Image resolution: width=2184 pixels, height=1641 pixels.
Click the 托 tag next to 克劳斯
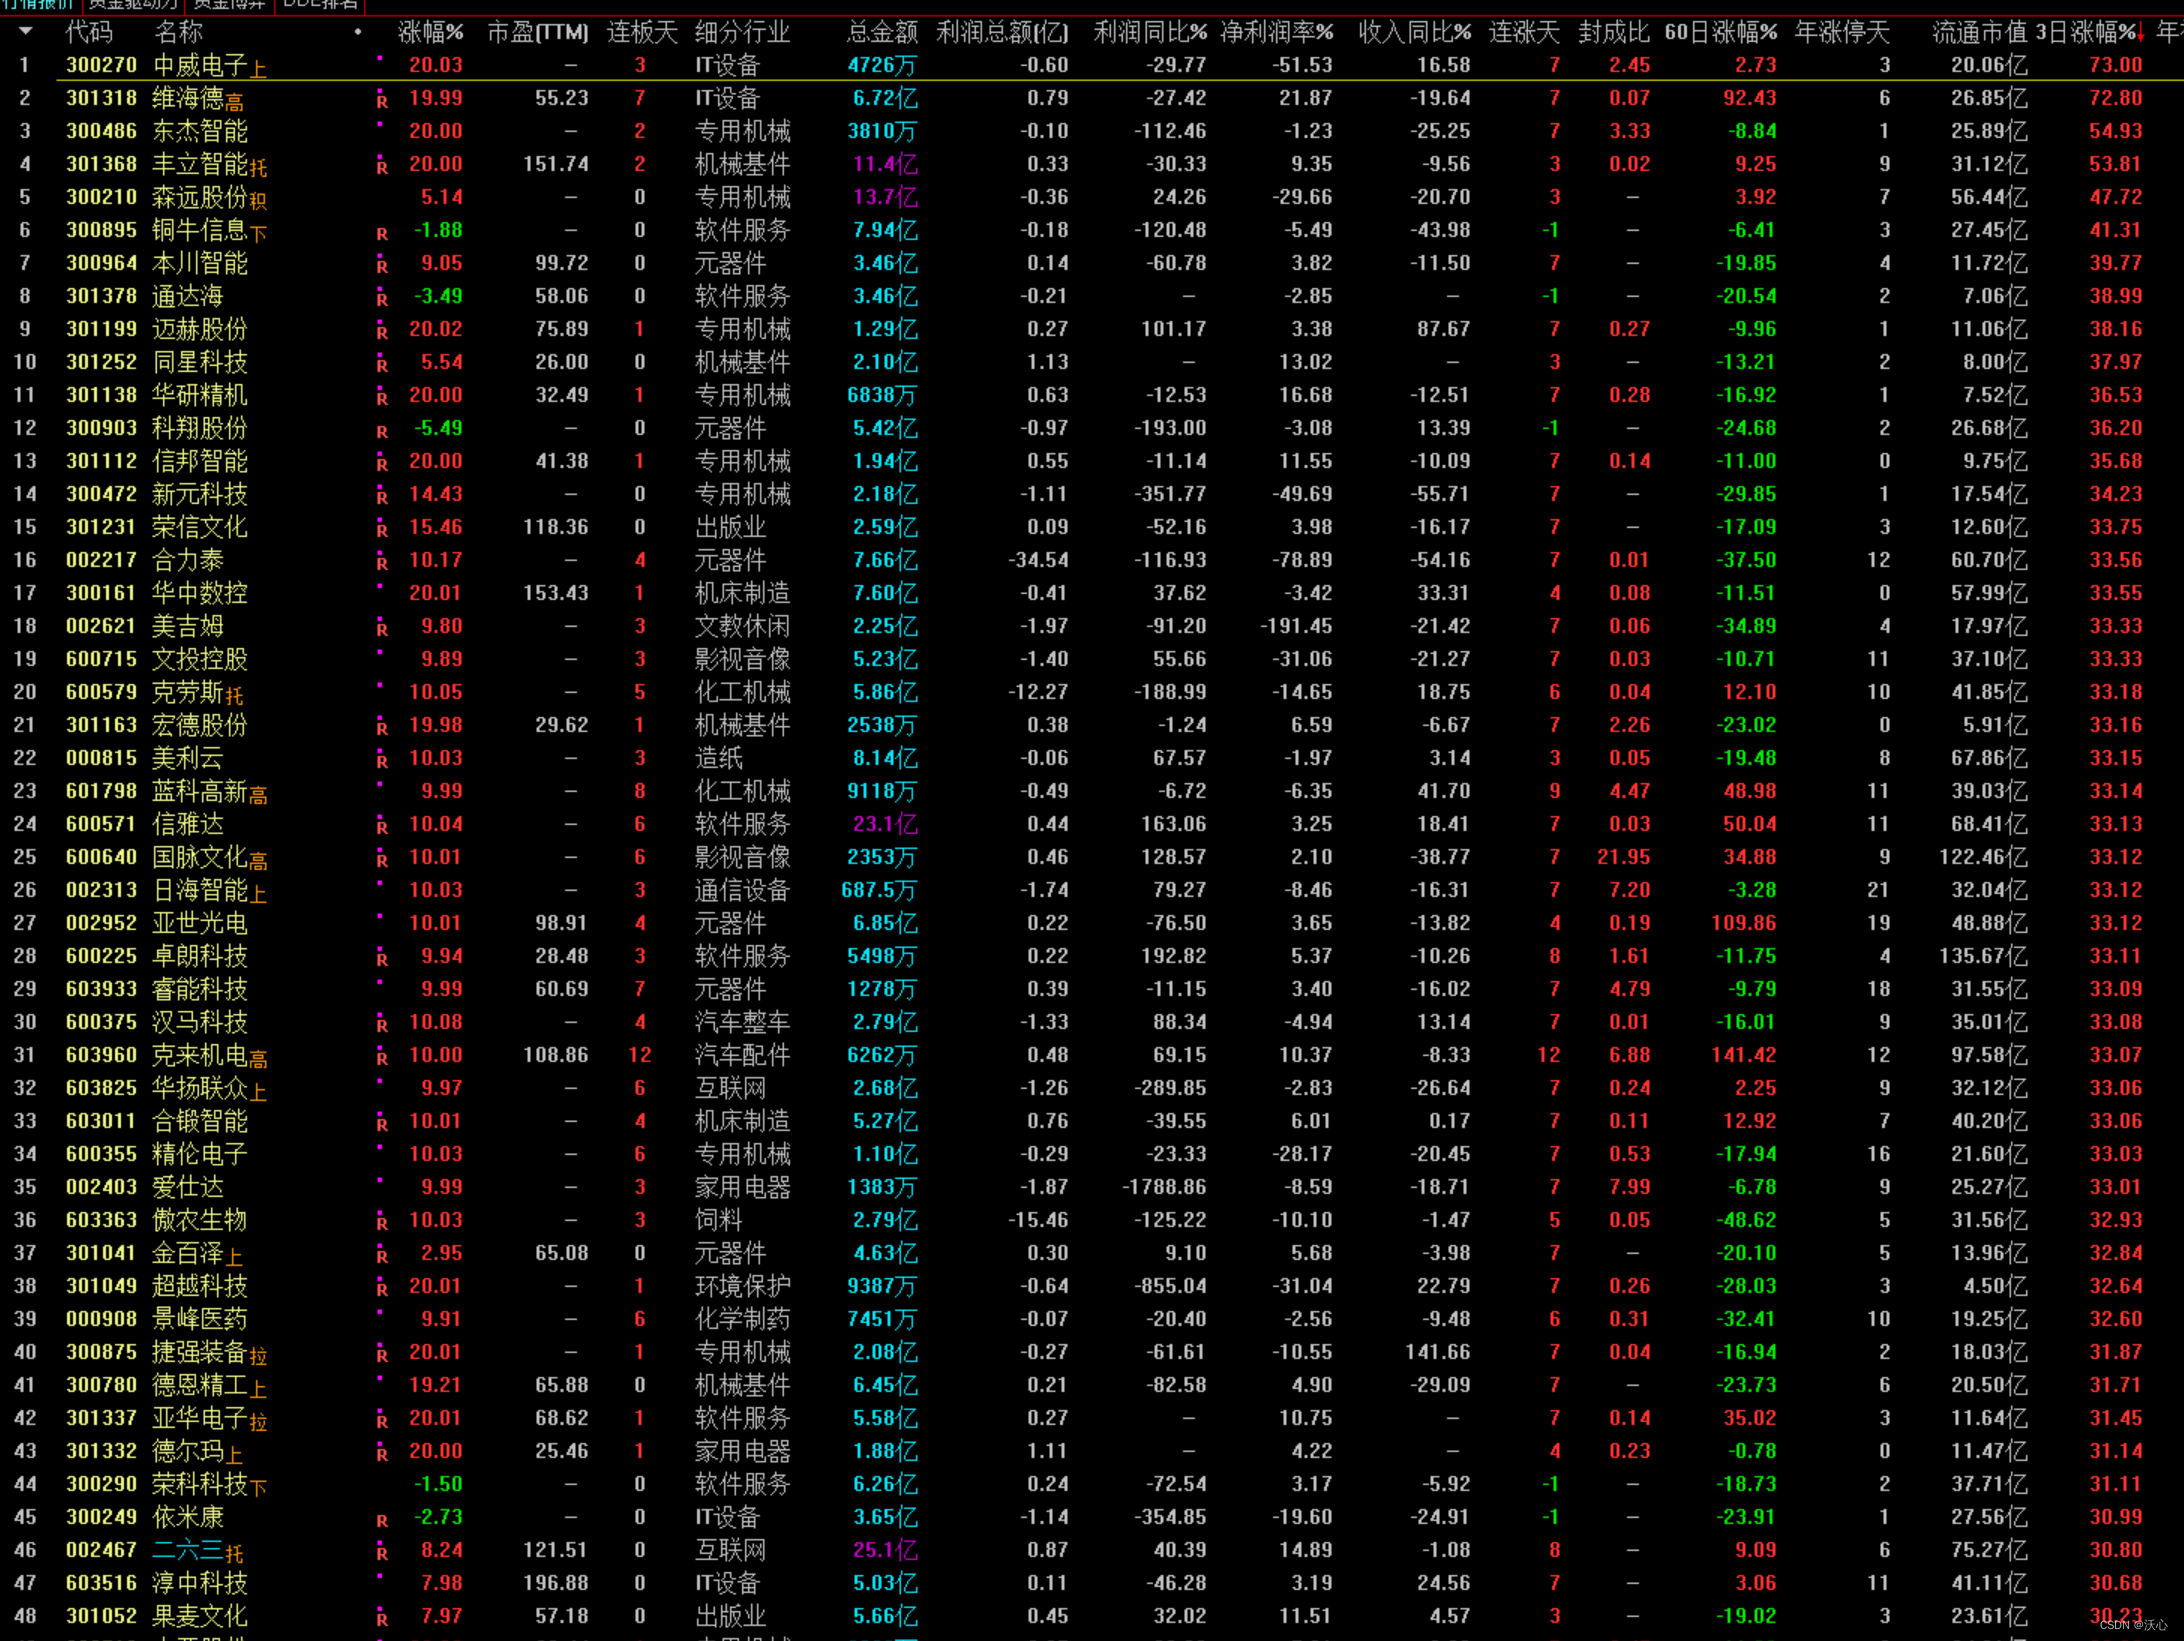point(235,697)
